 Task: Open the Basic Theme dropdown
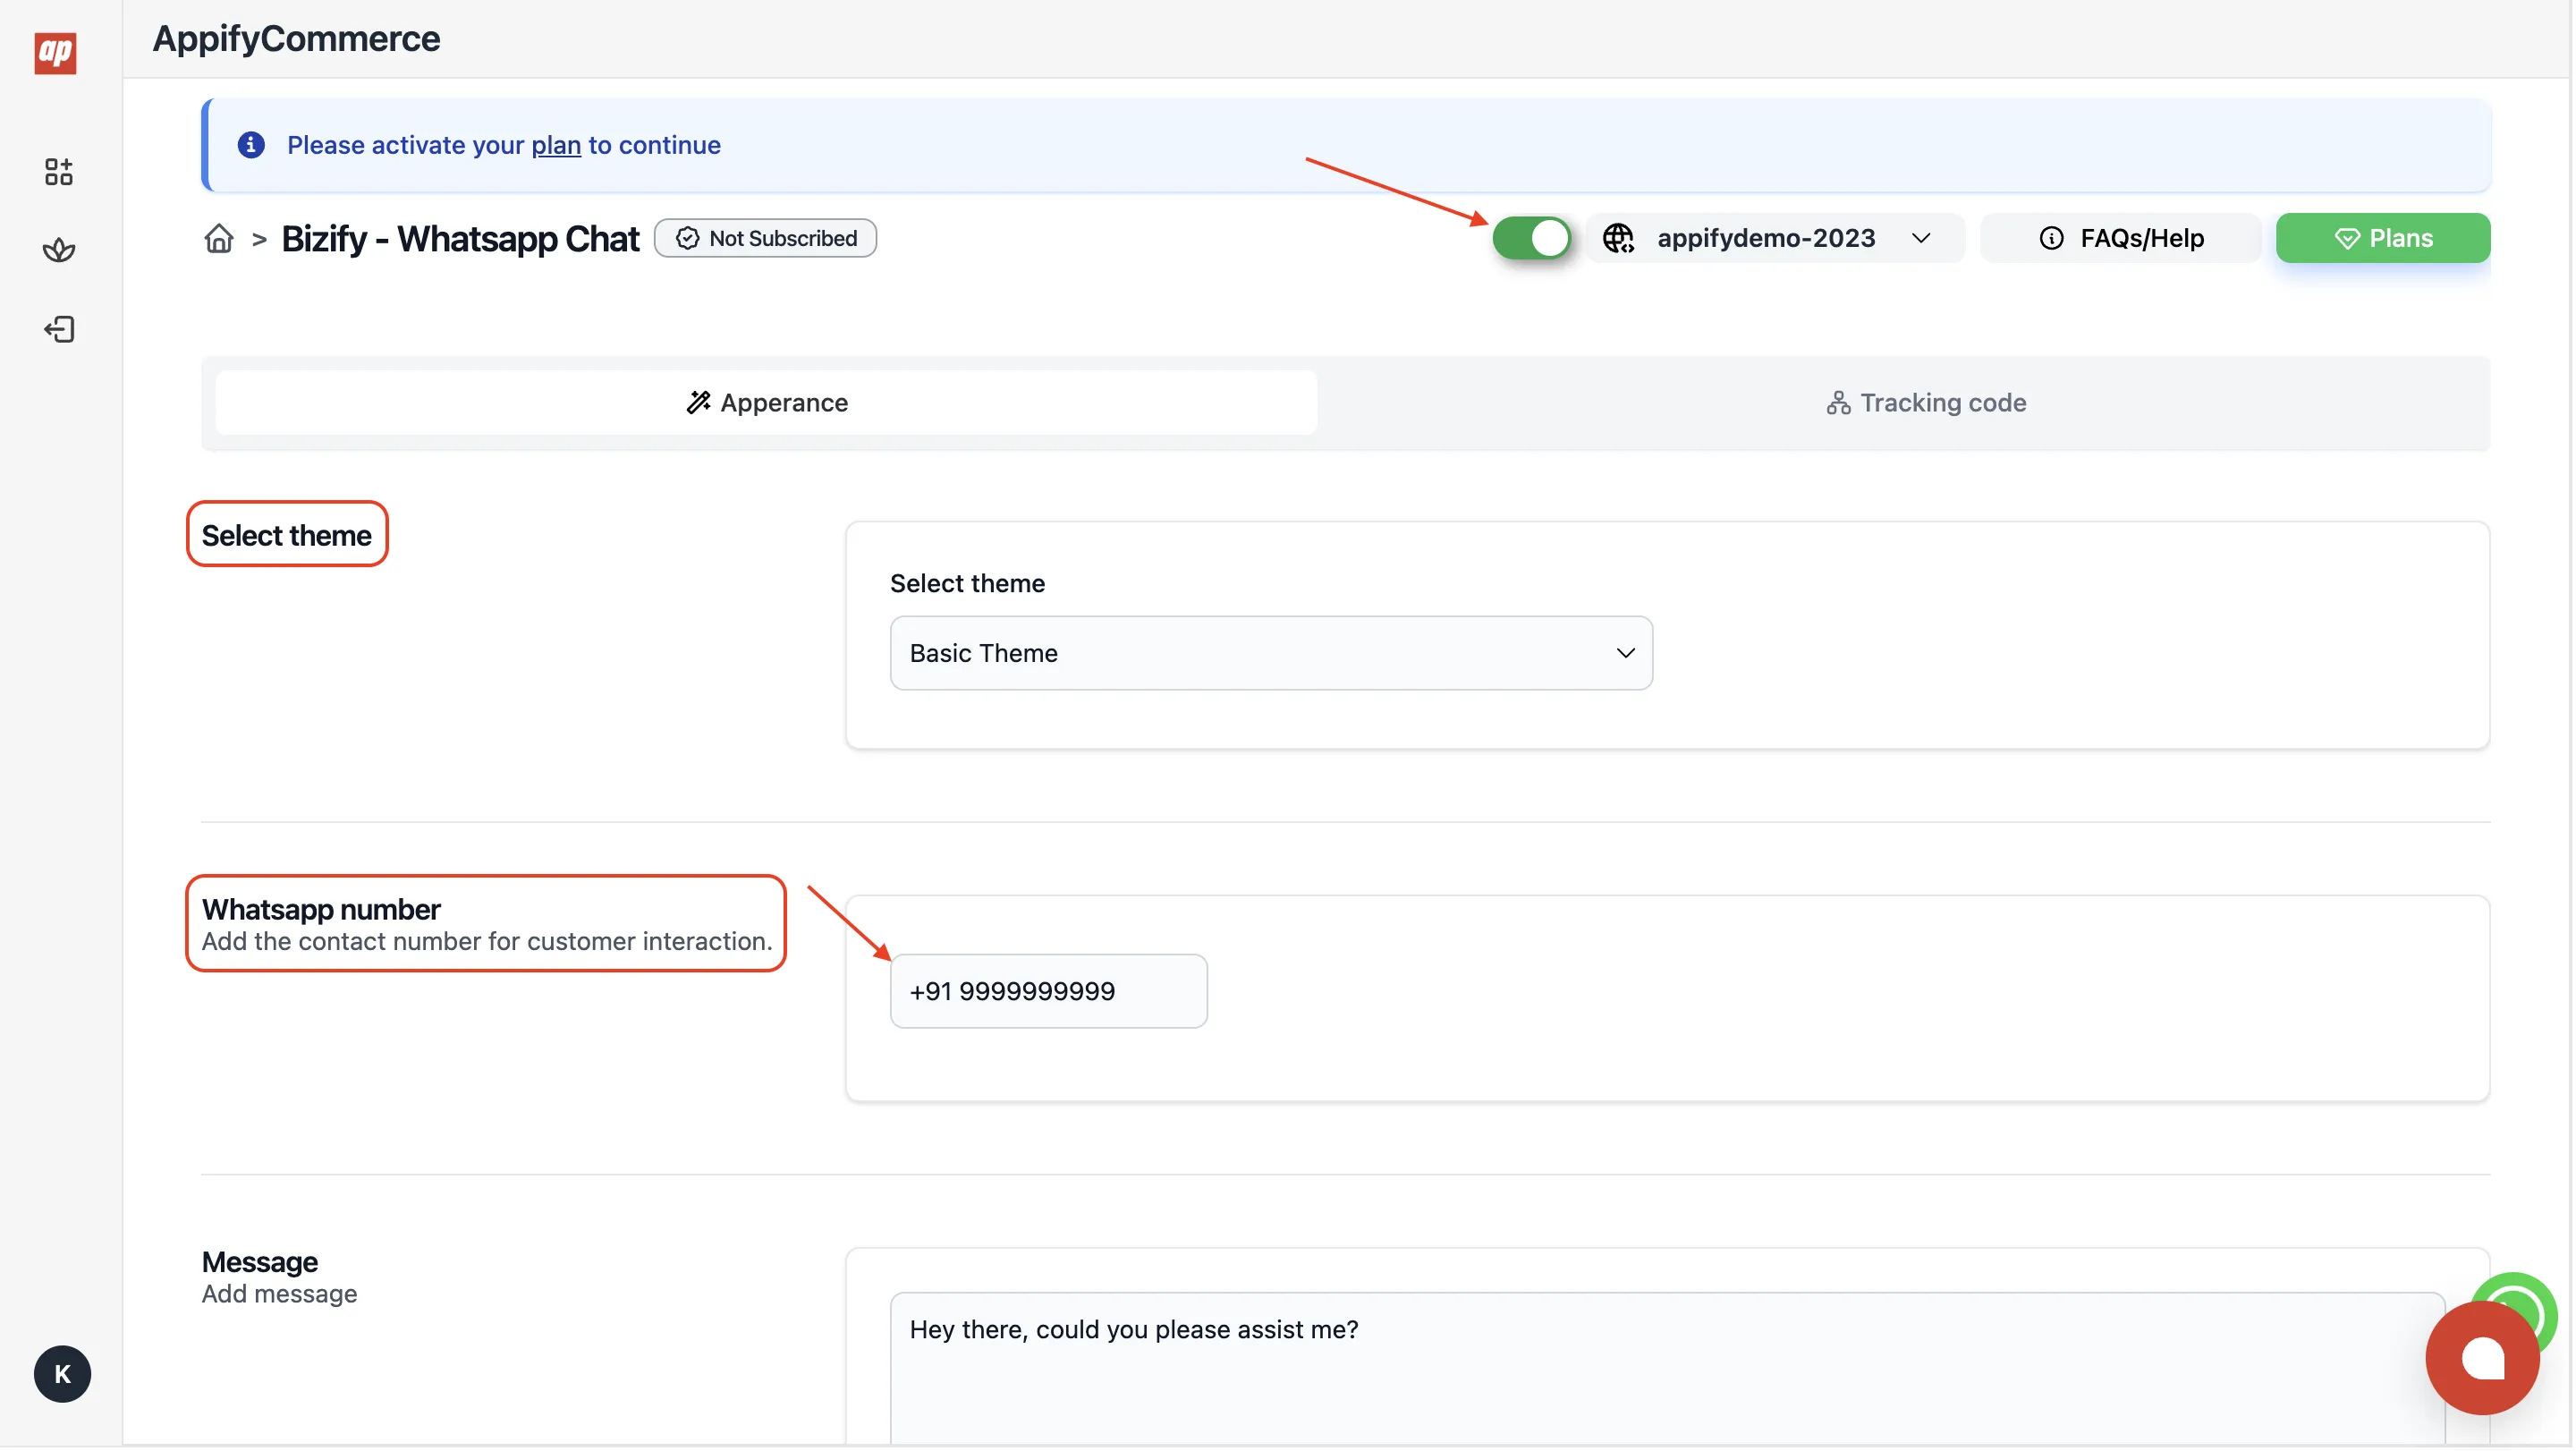coord(1272,654)
